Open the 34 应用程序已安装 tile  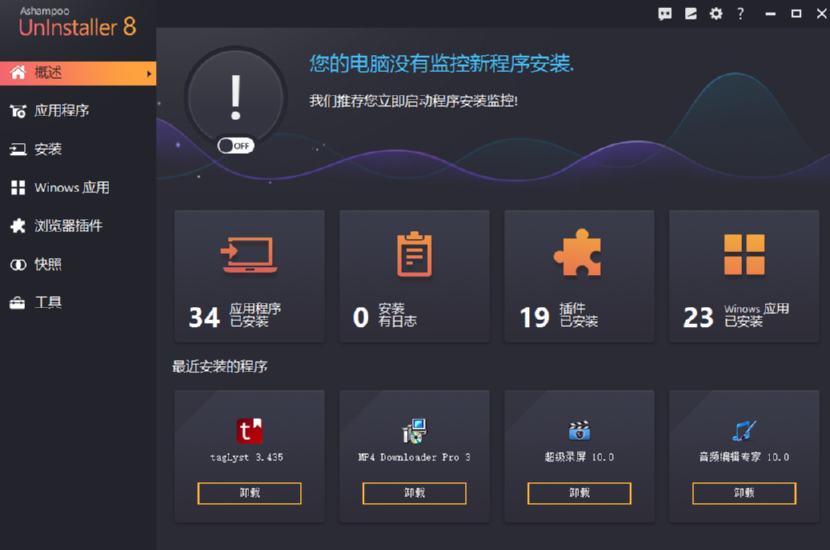[249, 276]
